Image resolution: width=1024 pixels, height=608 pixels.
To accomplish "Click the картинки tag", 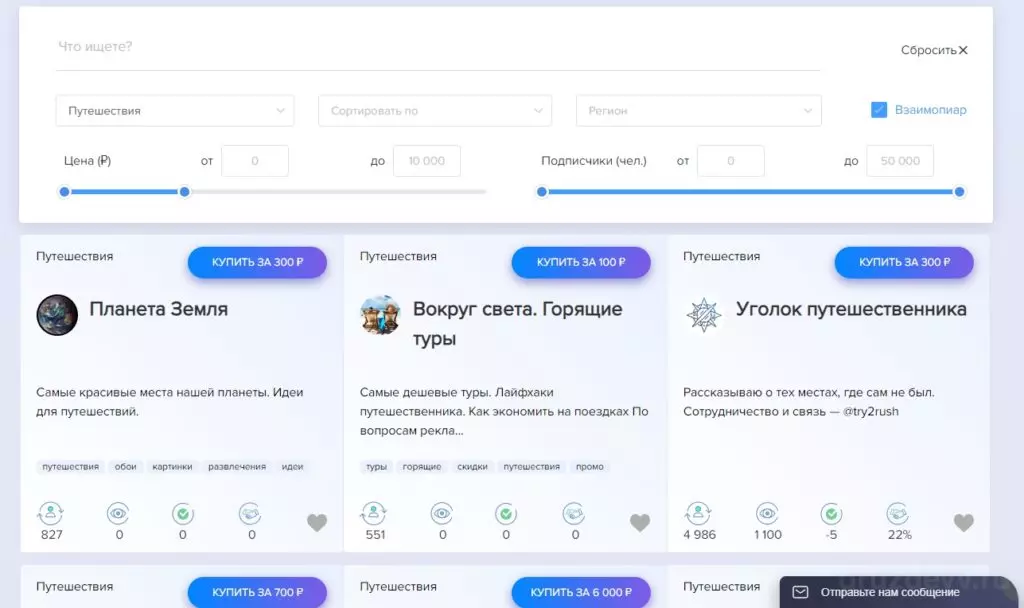I will (172, 467).
